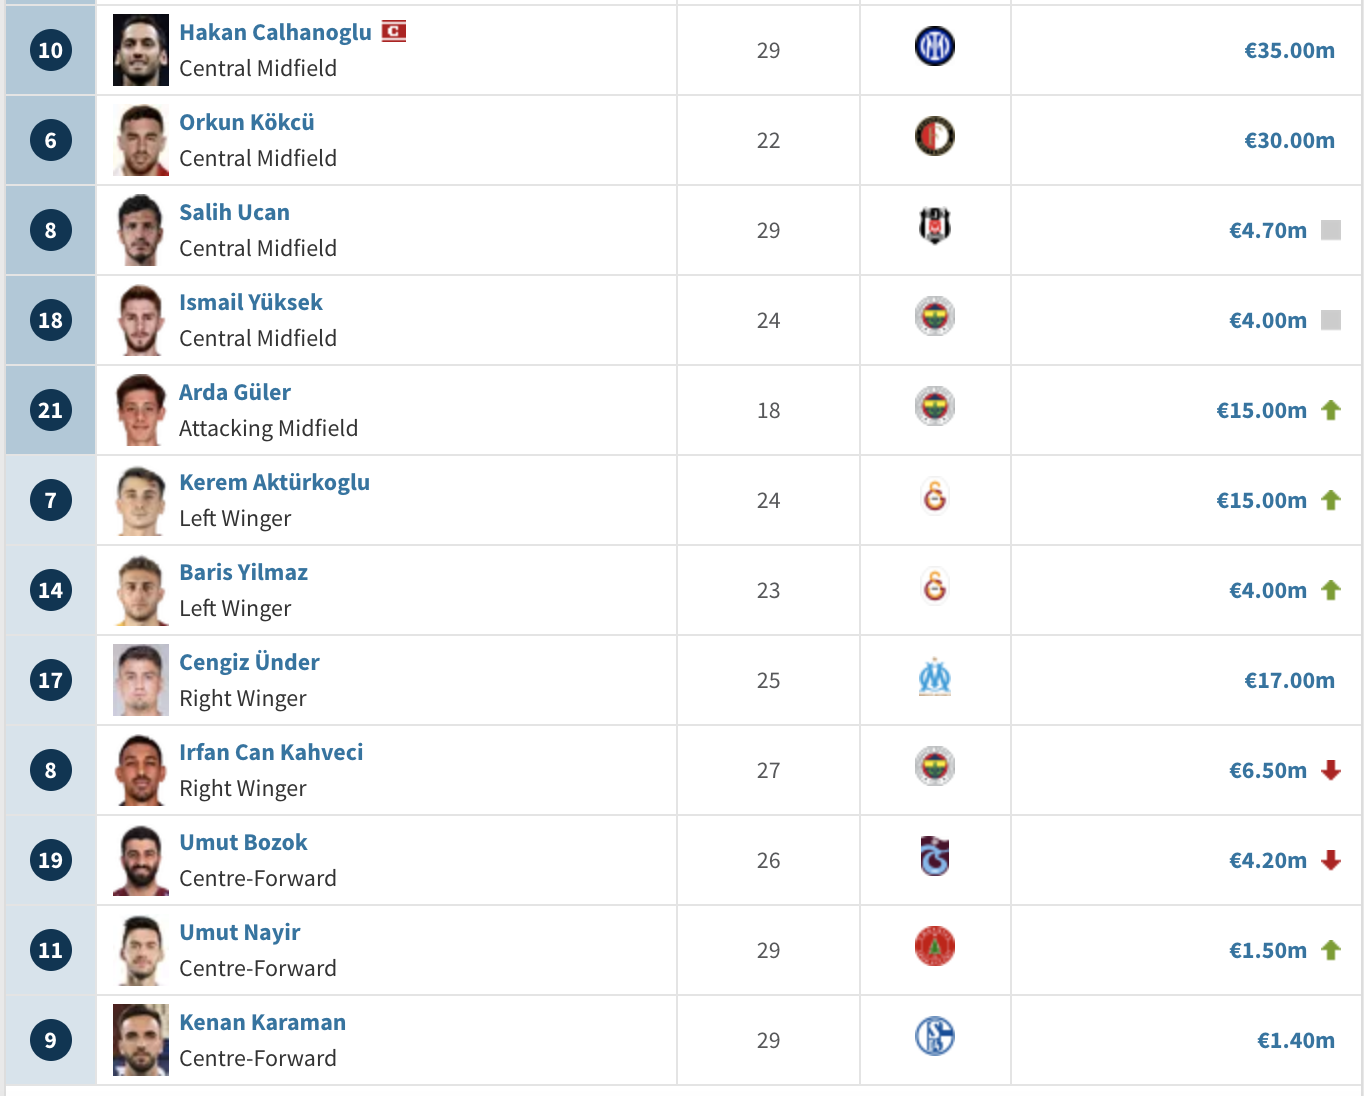Screen dimensions: 1364x1096
Task: Click Irfan Can Kahveci's portrait thumbnail
Action: (141, 770)
